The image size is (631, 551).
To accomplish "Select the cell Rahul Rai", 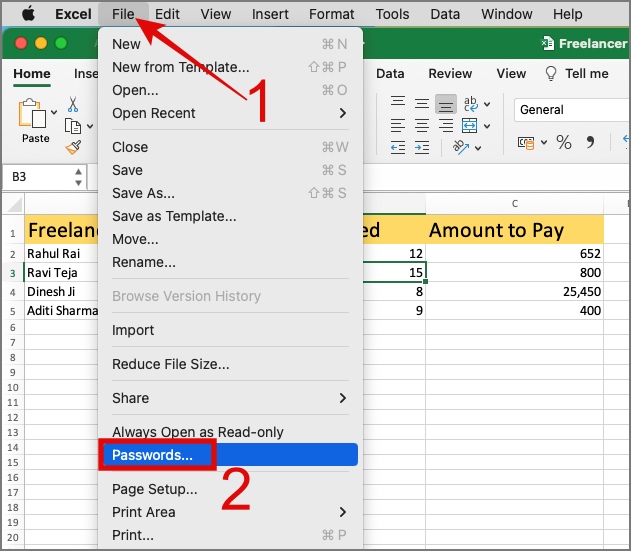I will 61,254.
